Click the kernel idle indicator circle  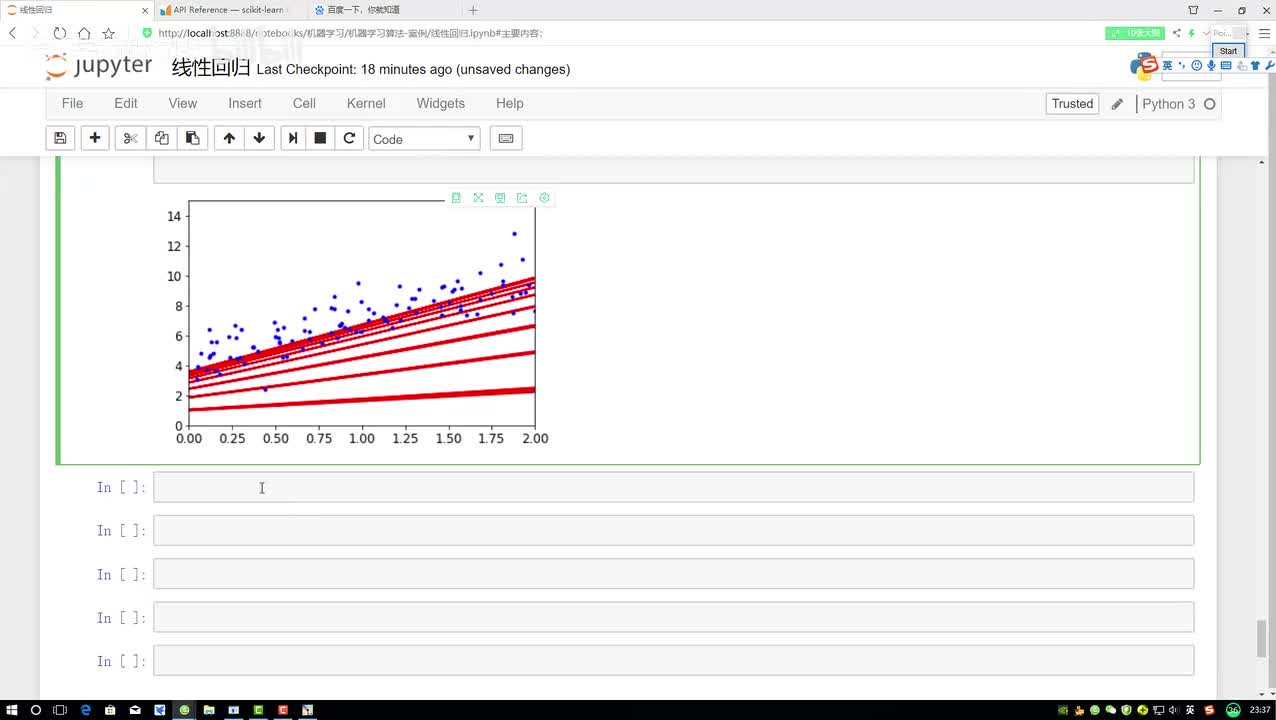(x=1209, y=104)
